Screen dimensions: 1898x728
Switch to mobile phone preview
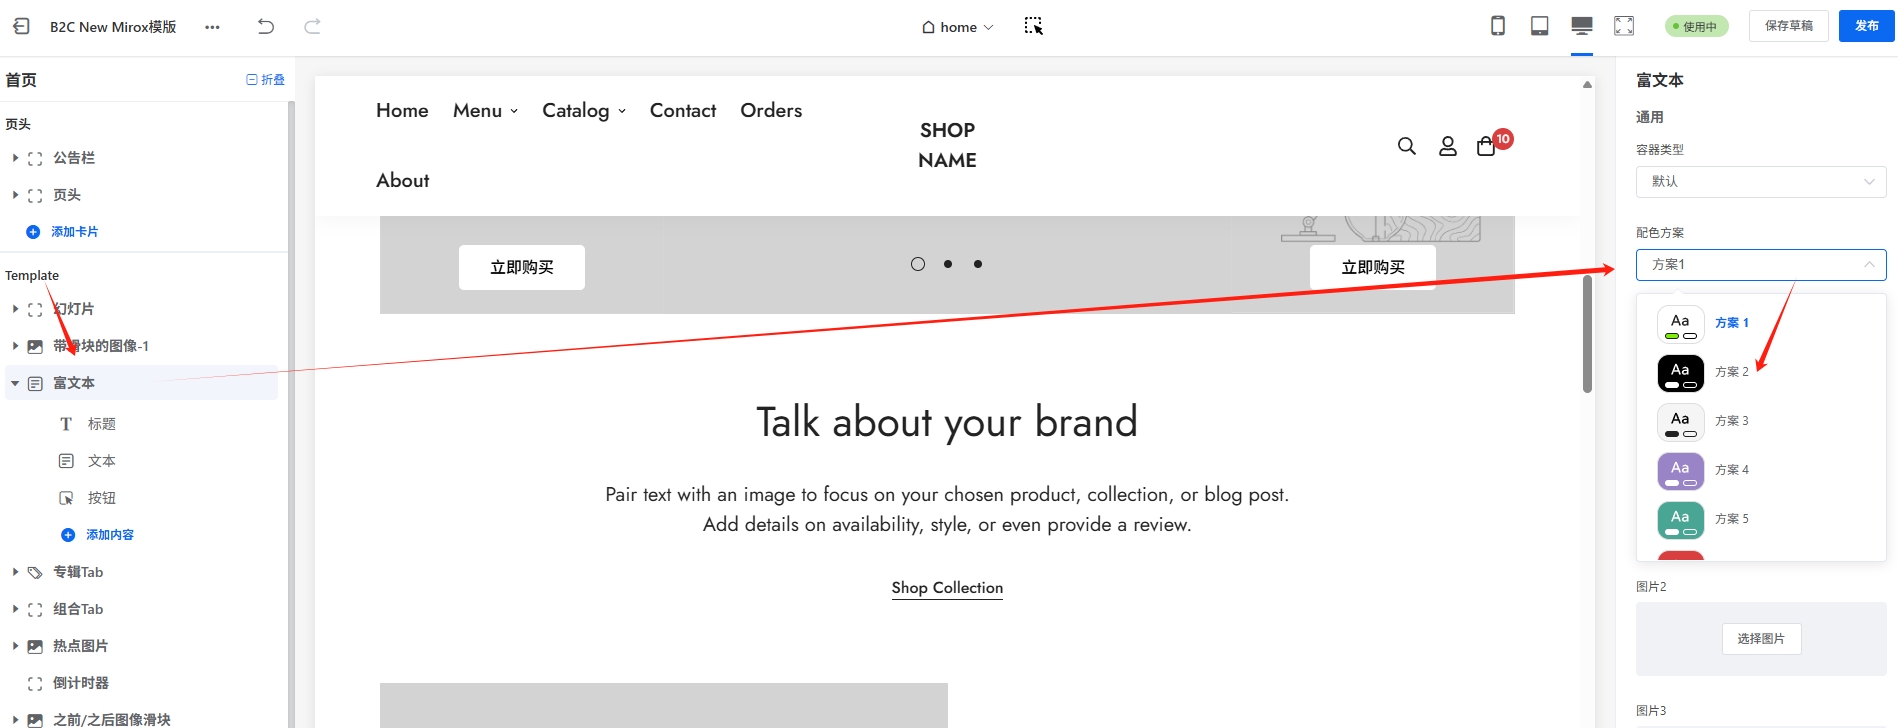click(x=1497, y=26)
